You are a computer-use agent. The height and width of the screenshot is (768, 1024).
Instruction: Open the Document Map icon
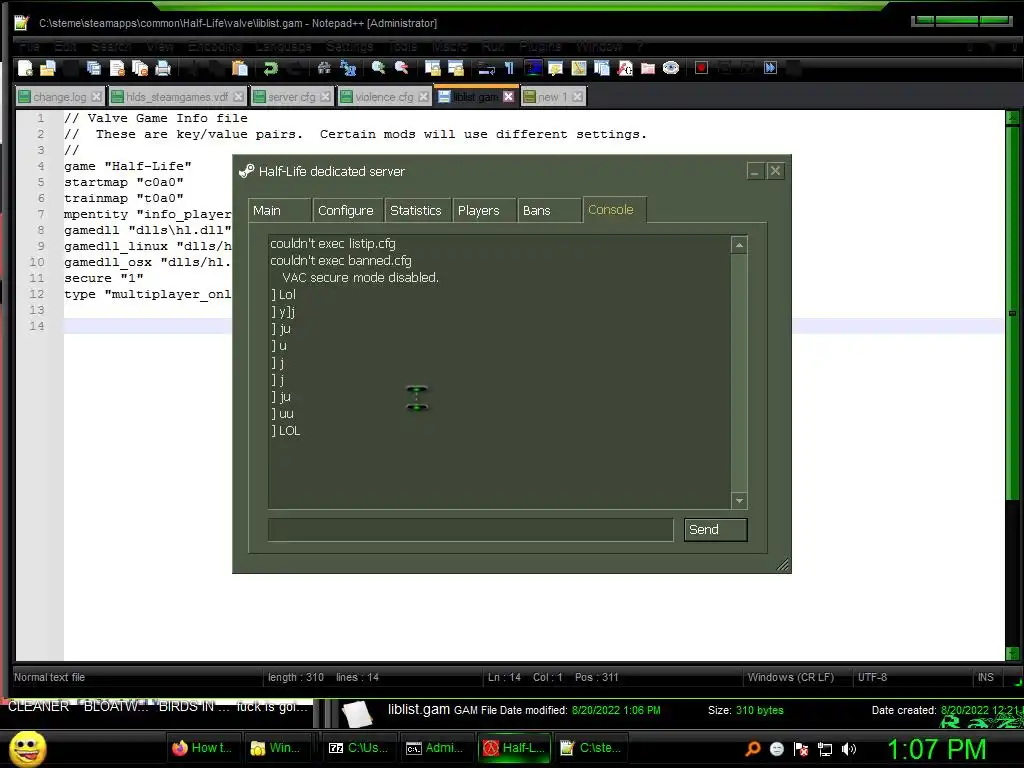pos(579,68)
